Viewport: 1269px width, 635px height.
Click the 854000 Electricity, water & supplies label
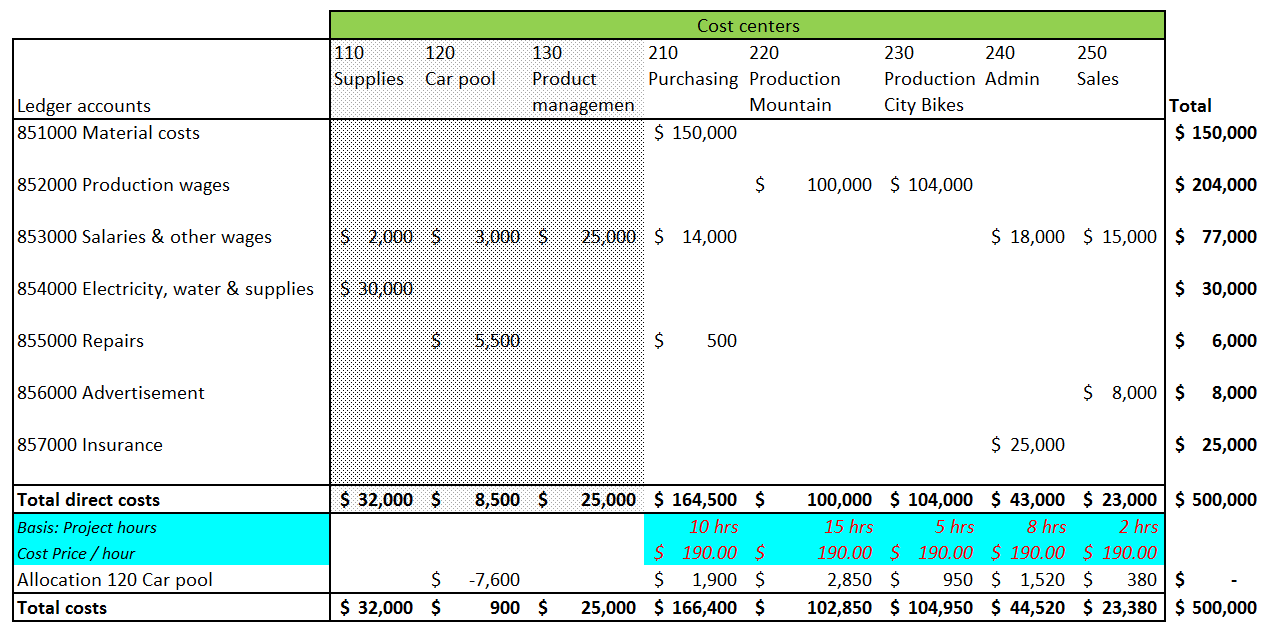166,289
